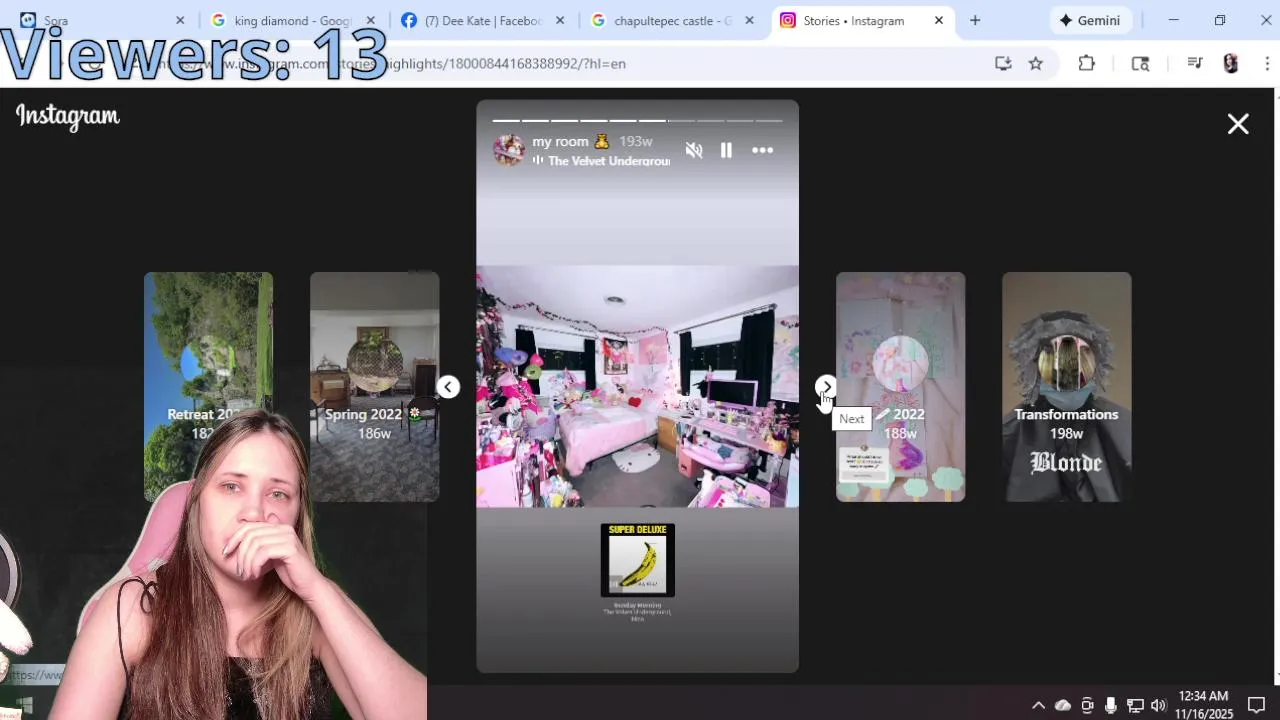This screenshot has height=720, width=1280.
Task: Open the my room profile avatar
Action: [x=509, y=150]
